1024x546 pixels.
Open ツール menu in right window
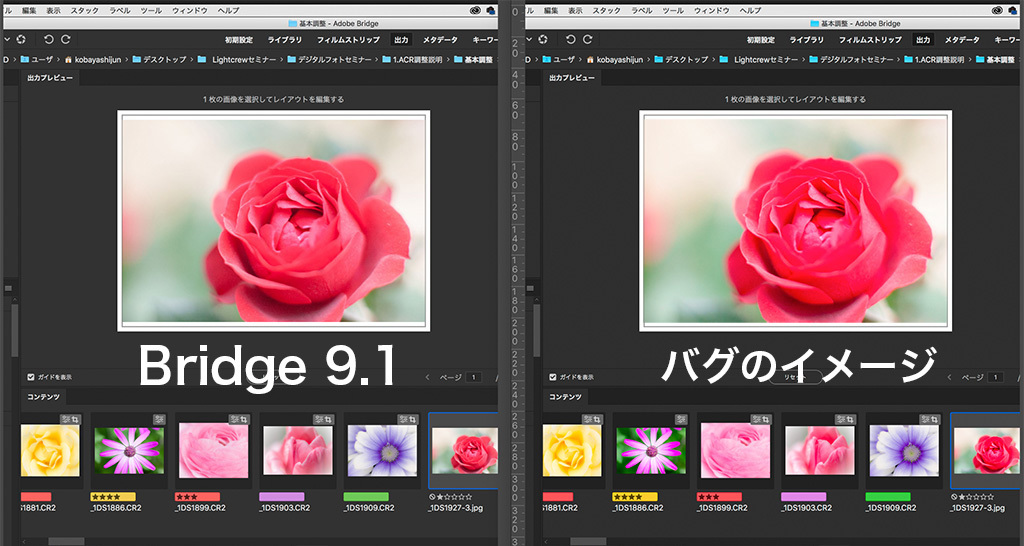coord(673,10)
